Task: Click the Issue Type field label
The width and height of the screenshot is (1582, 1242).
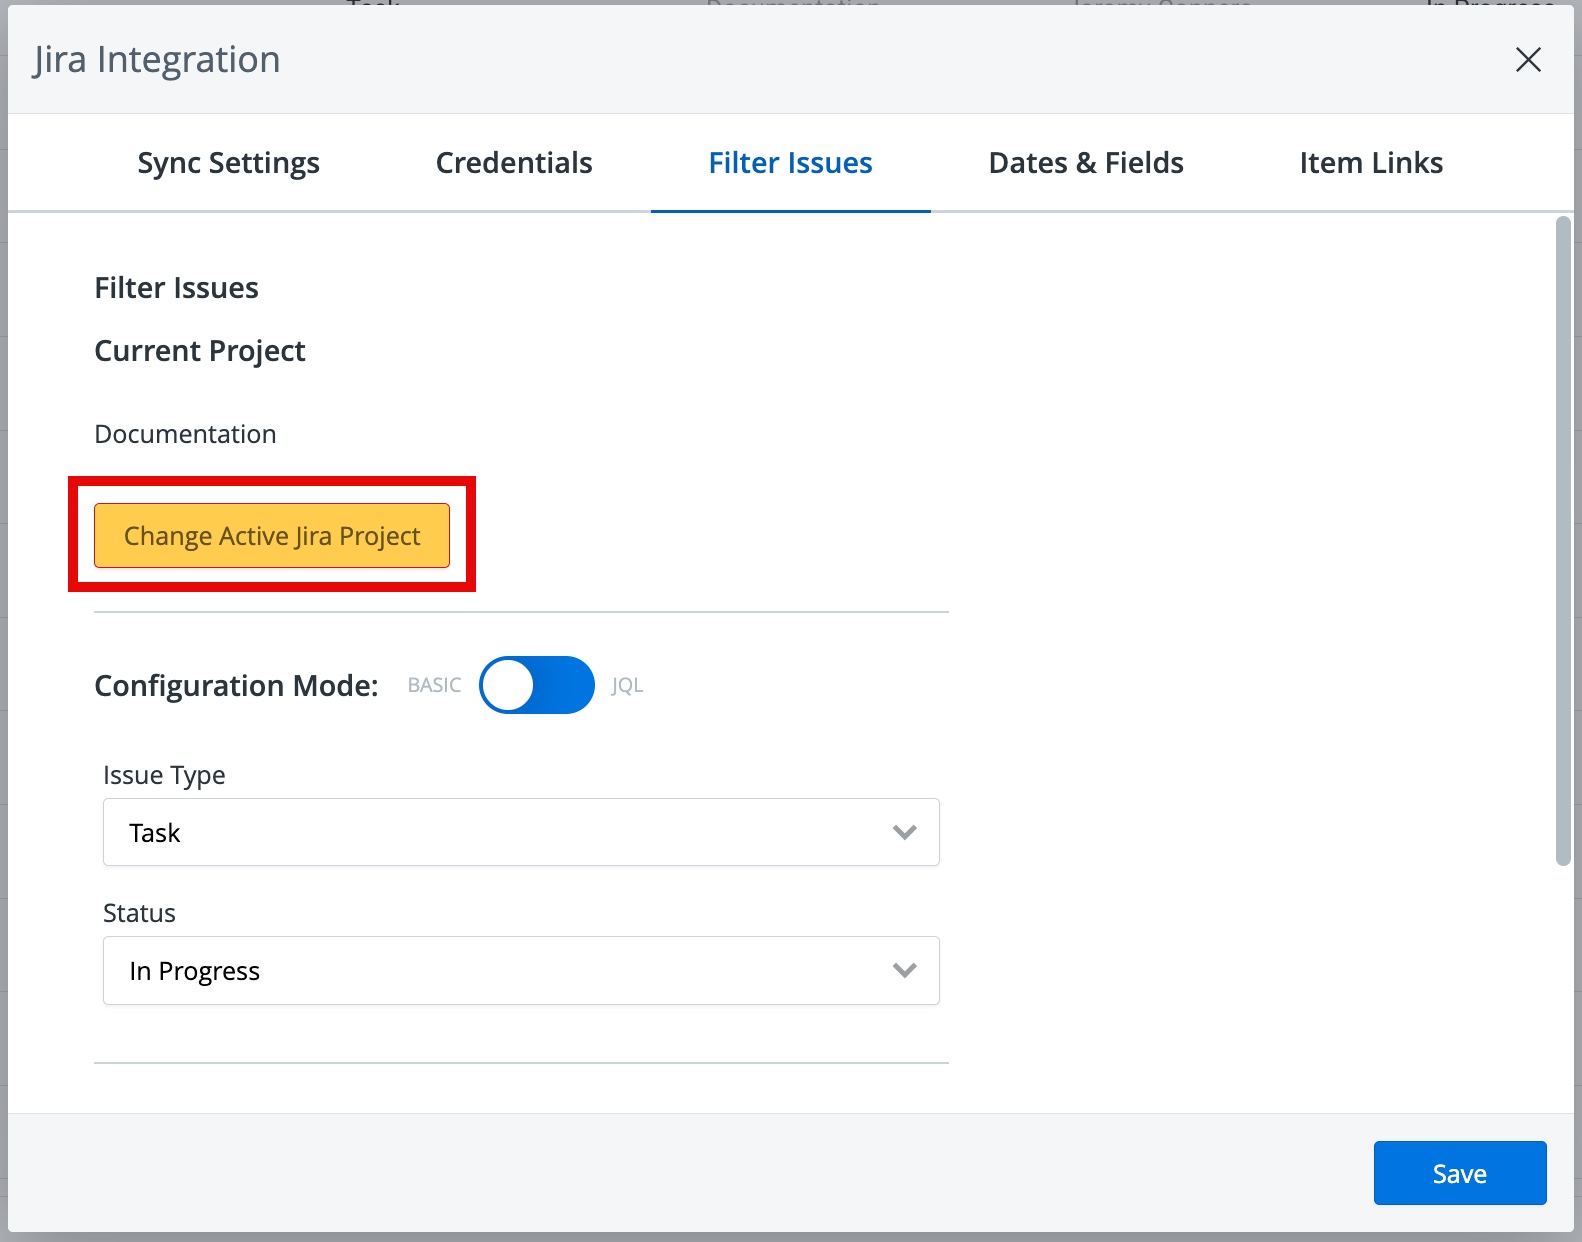Action: 164,775
